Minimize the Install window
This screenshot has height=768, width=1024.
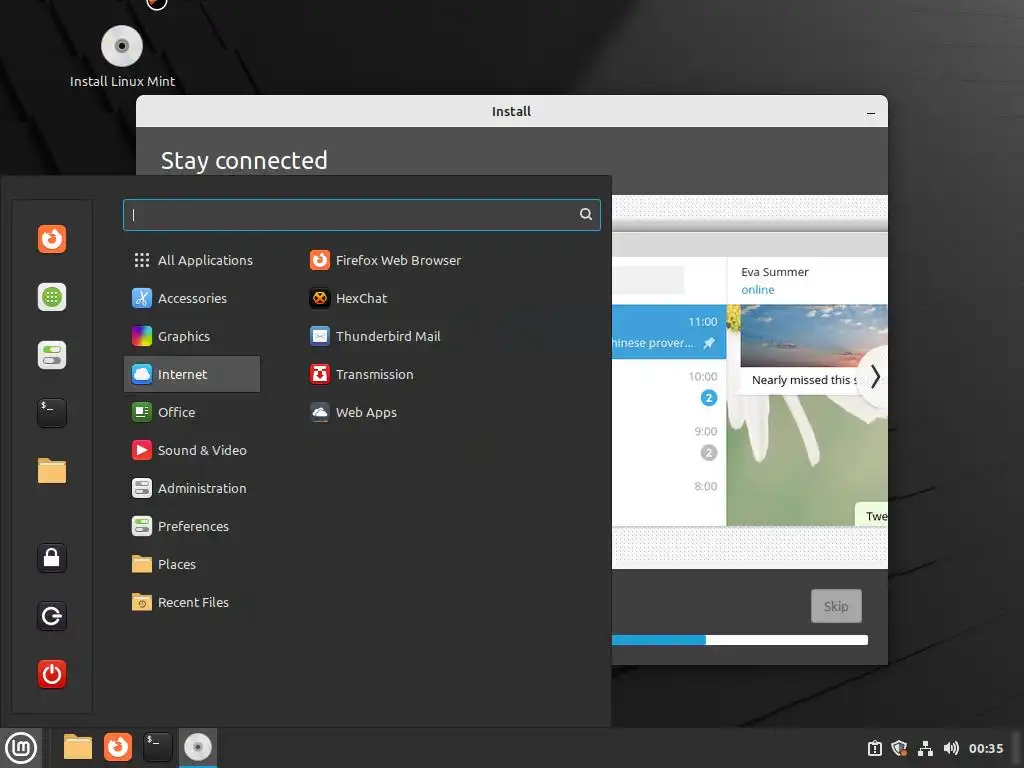point(871,112)
